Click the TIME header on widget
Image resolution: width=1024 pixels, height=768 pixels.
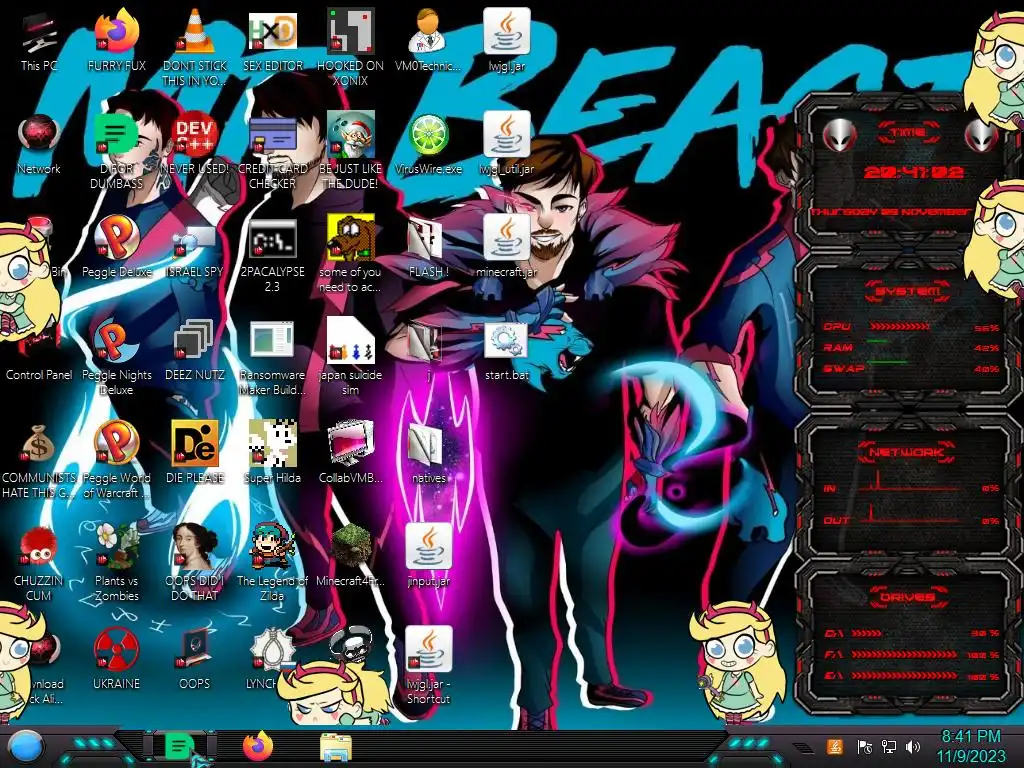[908, 132]
